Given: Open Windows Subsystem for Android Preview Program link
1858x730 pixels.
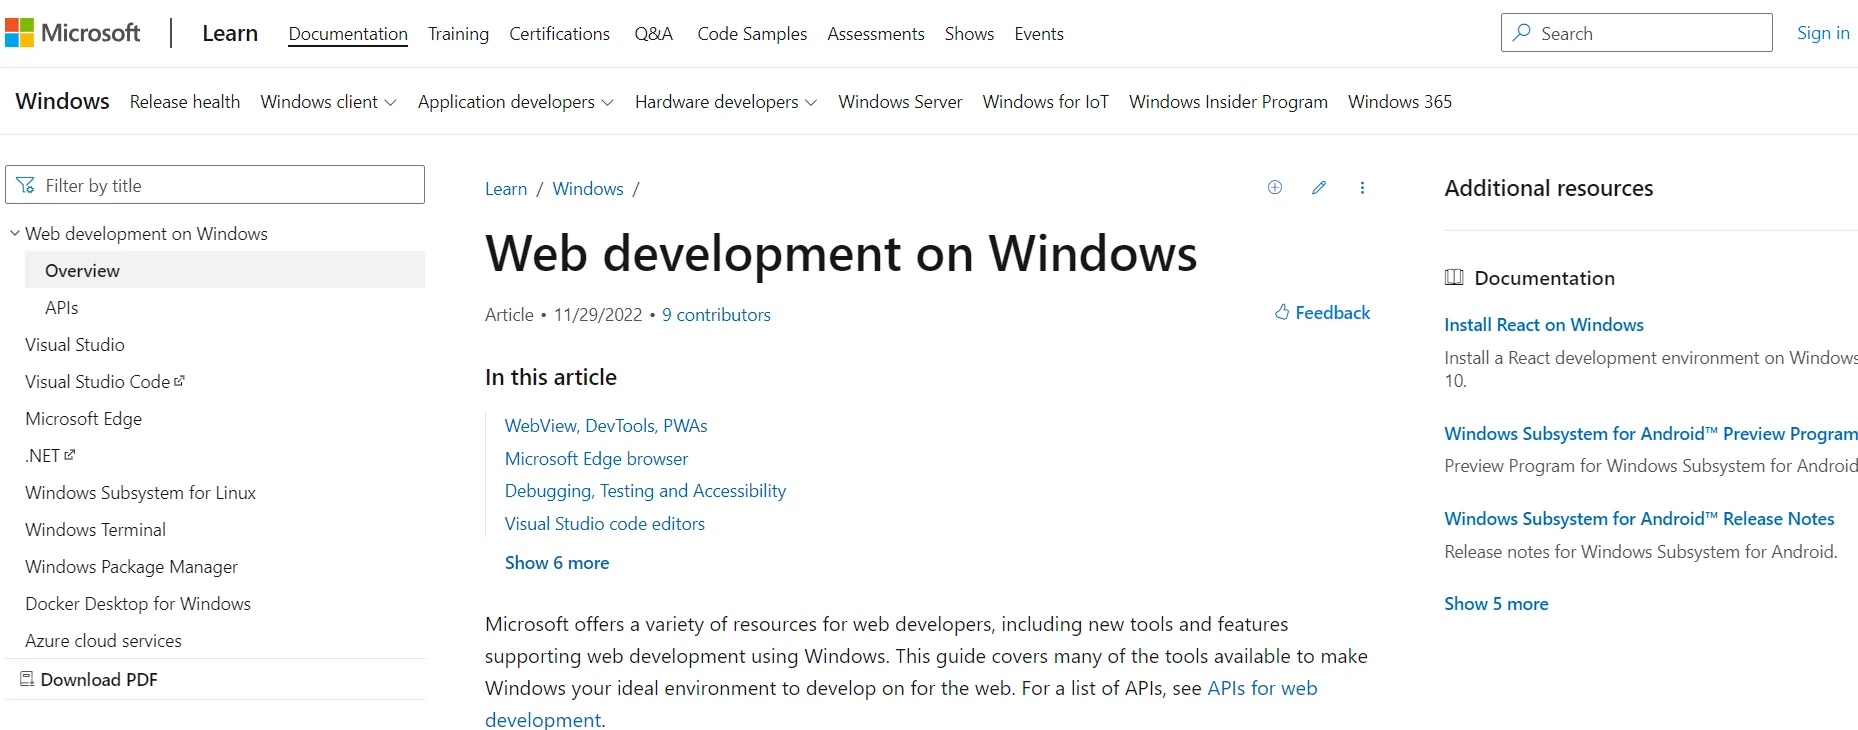Looking at the screenshot, I should pos(1650,433).
